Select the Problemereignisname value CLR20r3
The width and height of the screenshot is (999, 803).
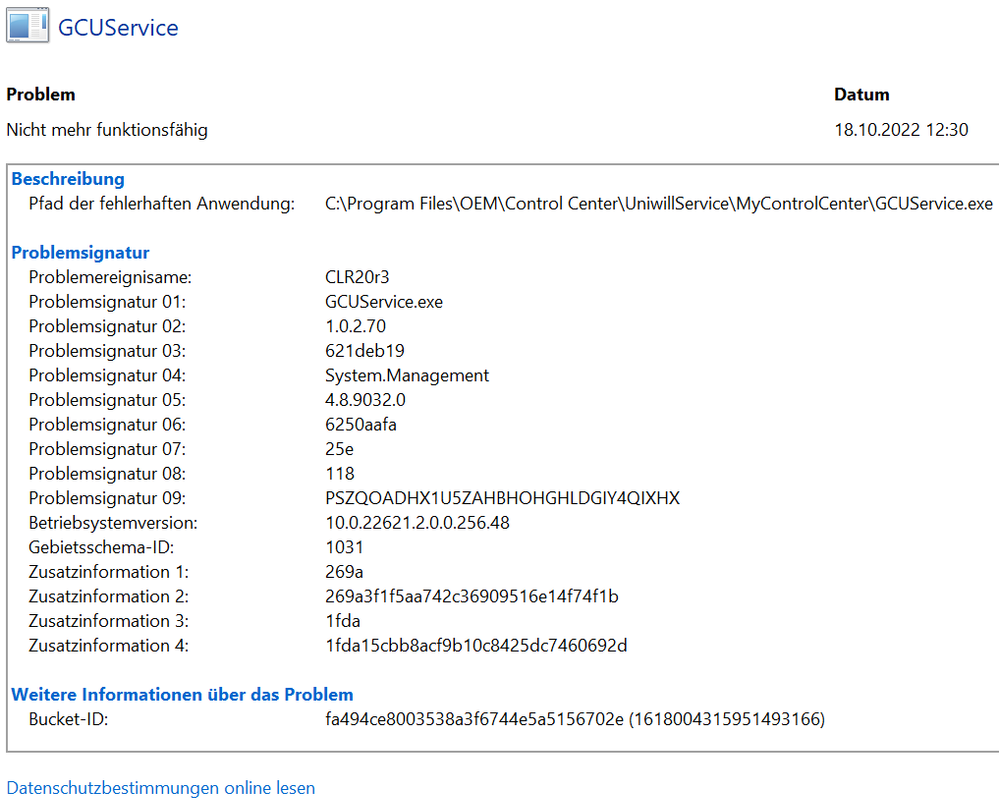click(355, 277)
